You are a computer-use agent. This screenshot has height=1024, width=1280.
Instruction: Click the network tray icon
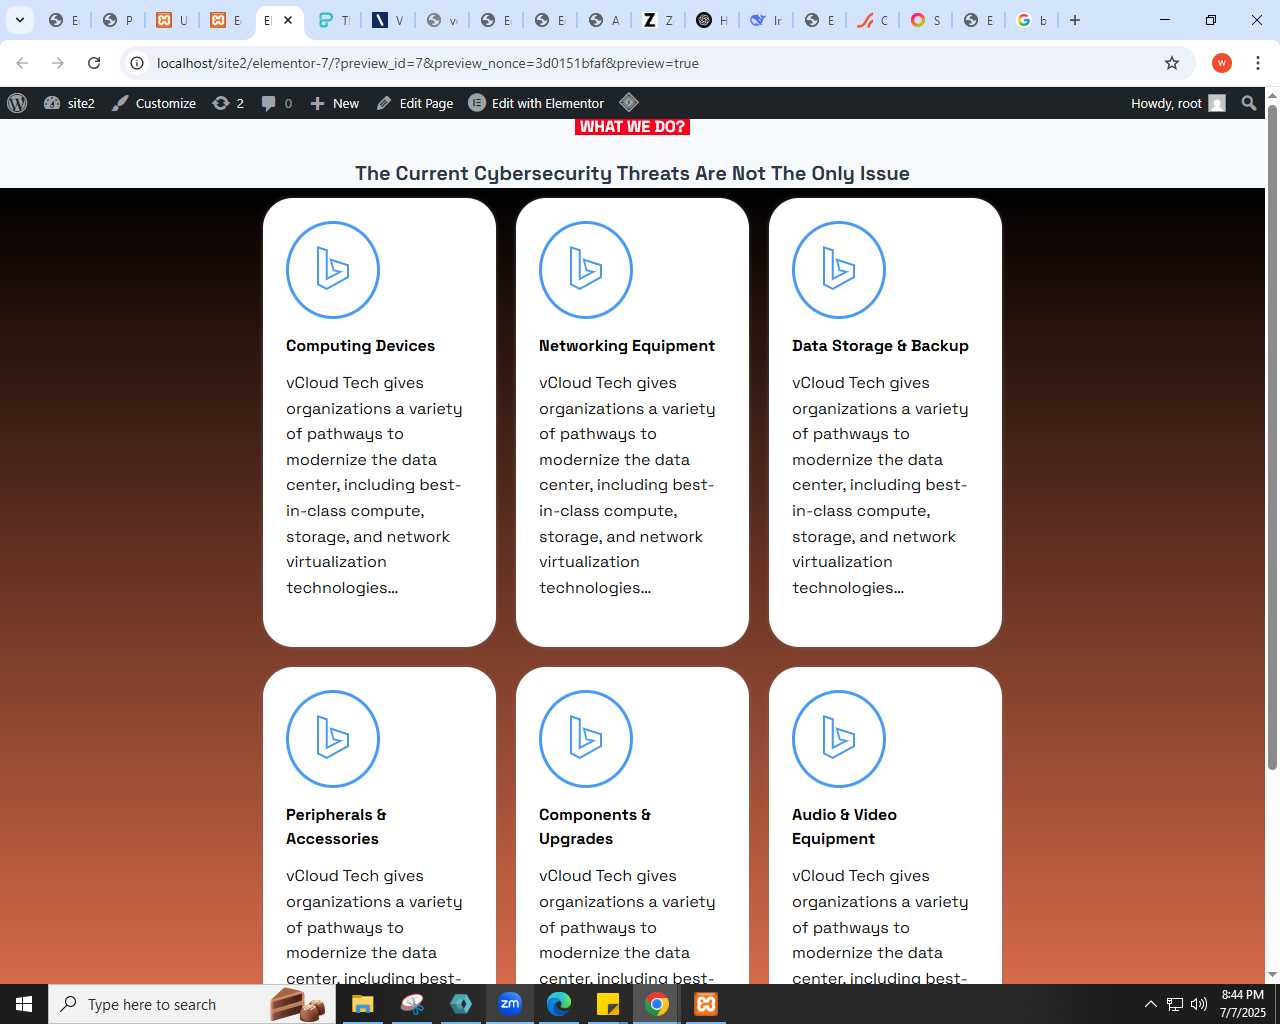click(x=1175, y=1004)
